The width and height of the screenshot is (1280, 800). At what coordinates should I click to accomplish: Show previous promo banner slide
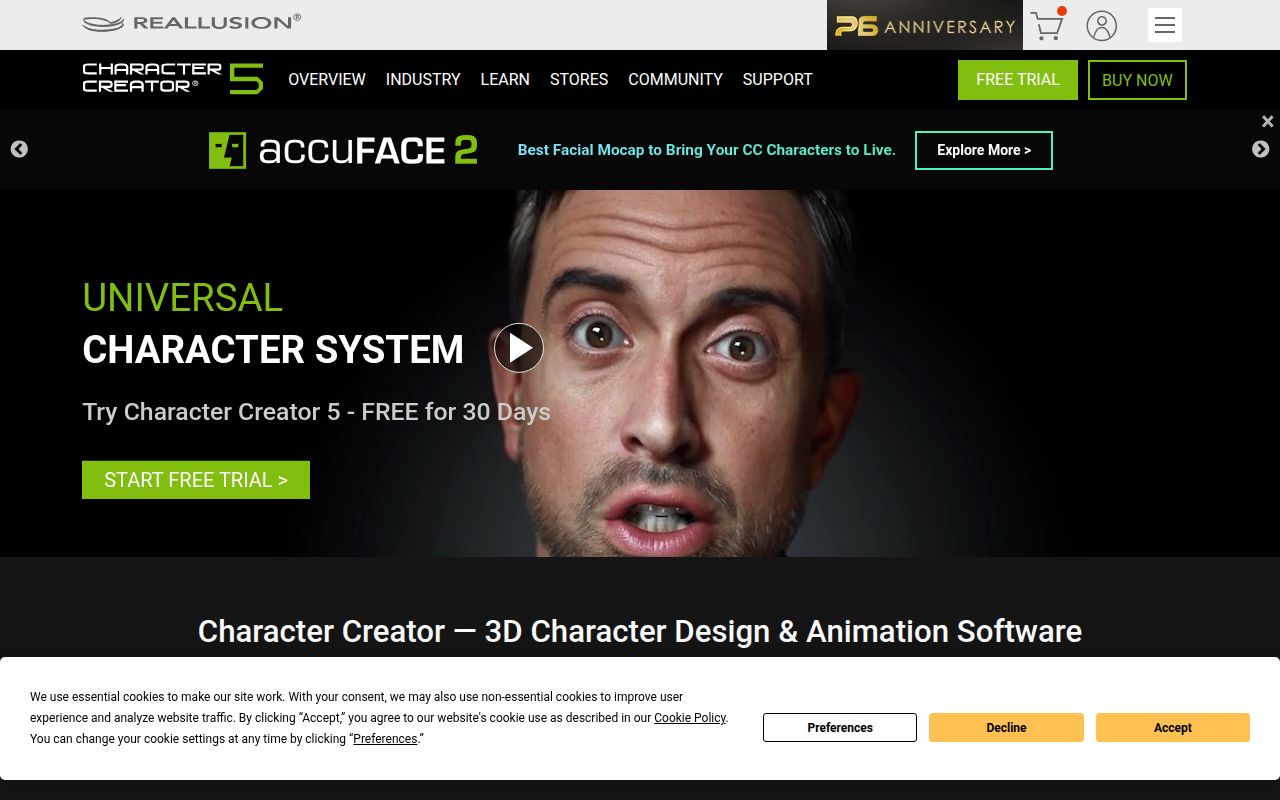click(x=19, y=149)
